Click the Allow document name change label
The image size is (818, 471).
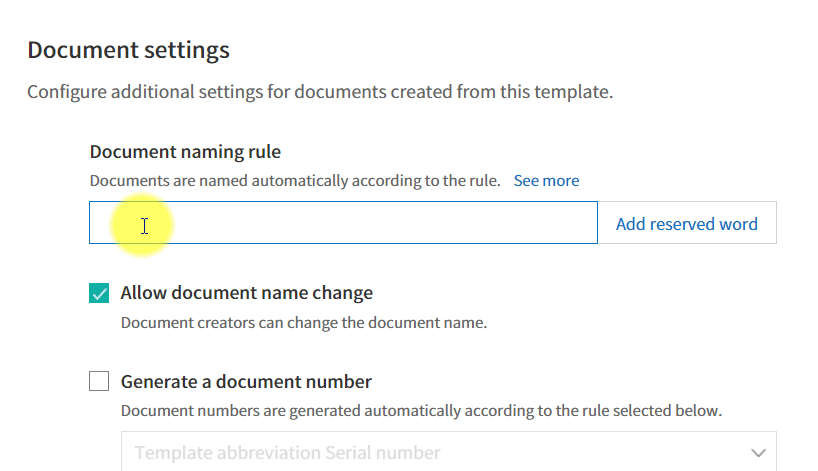pos(247,293)
